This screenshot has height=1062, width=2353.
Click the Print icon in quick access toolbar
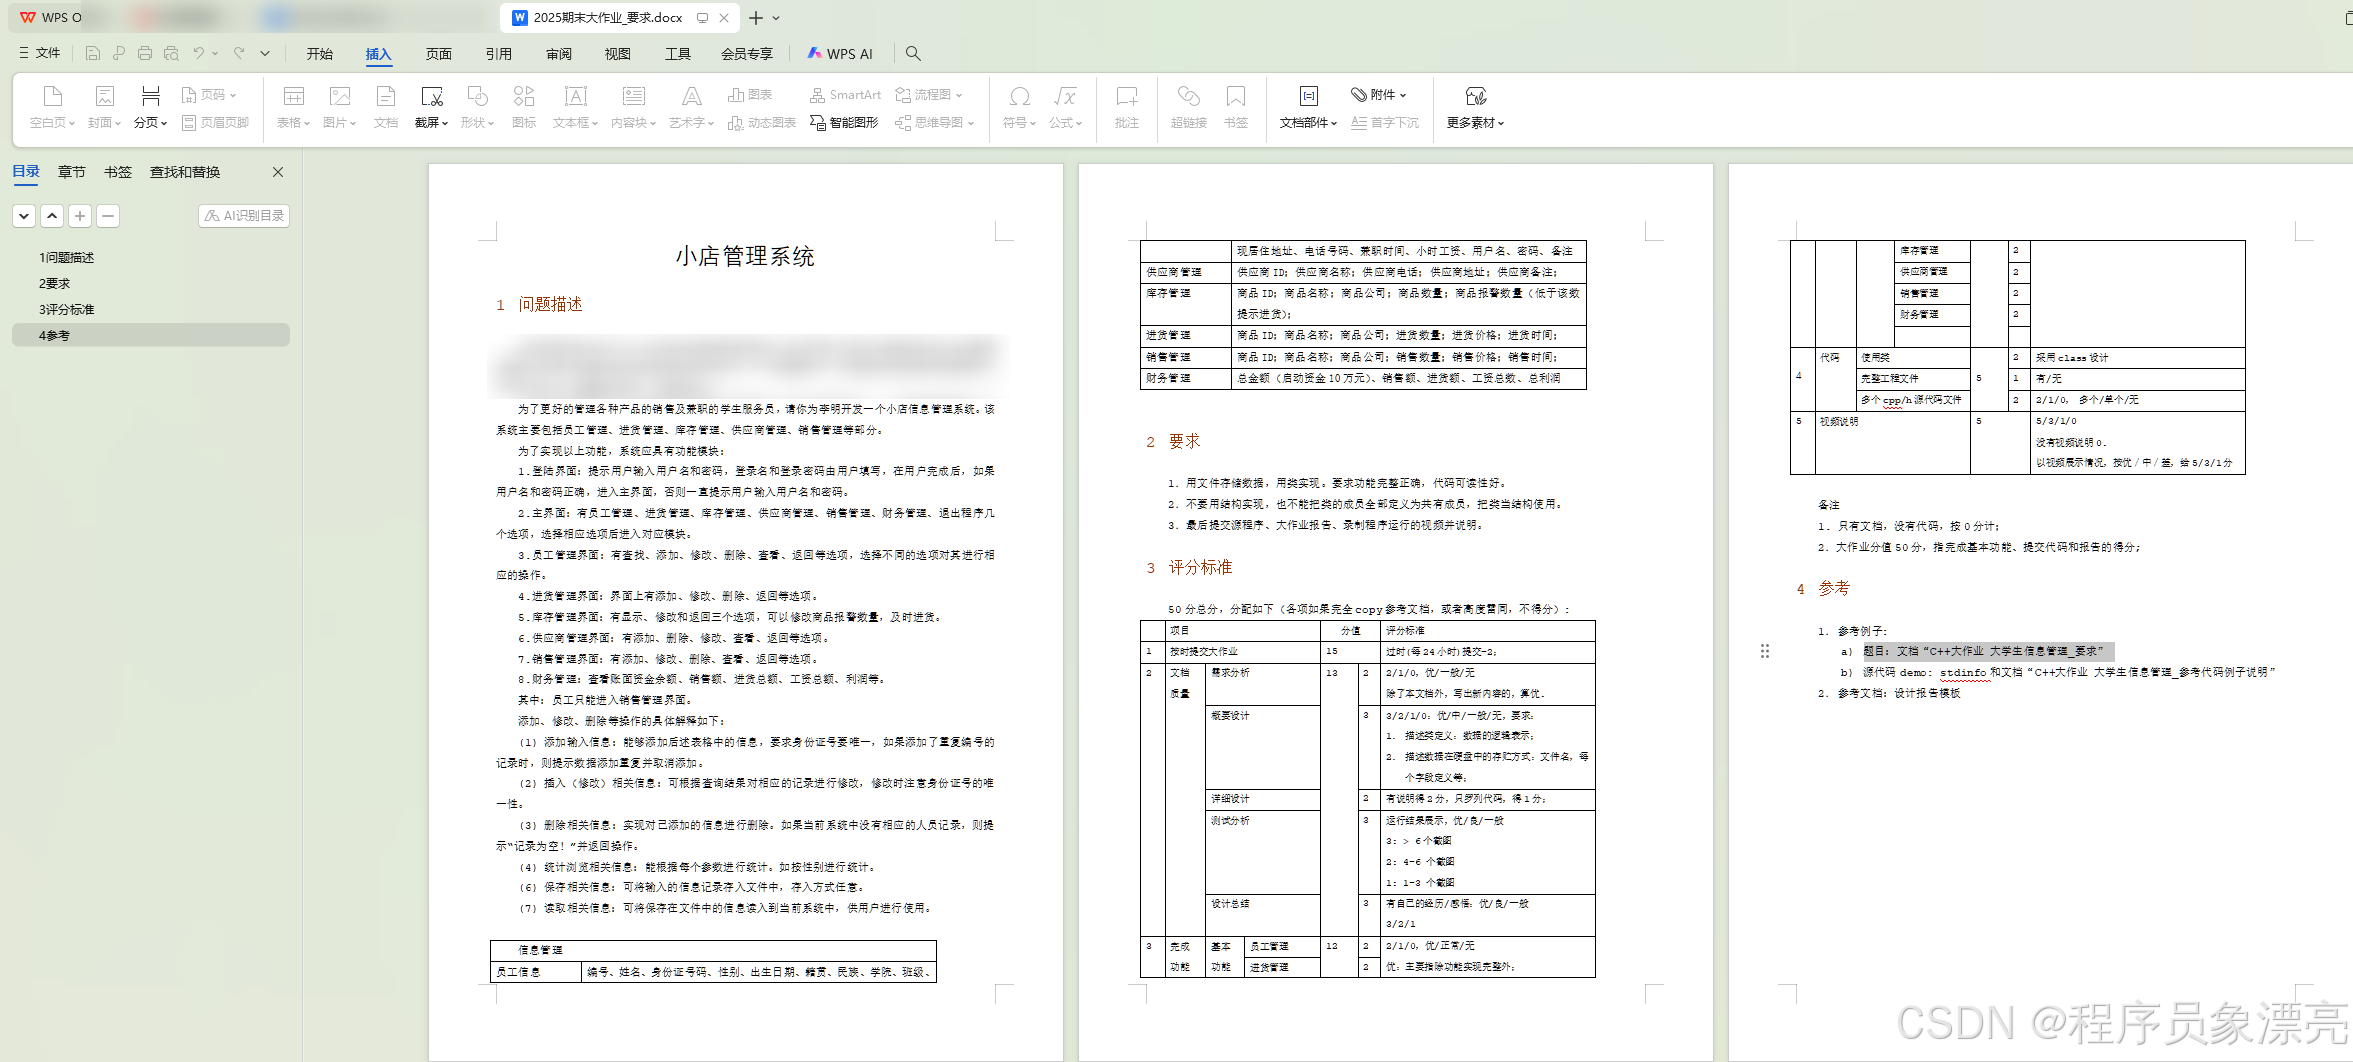(x=145, y=53)
